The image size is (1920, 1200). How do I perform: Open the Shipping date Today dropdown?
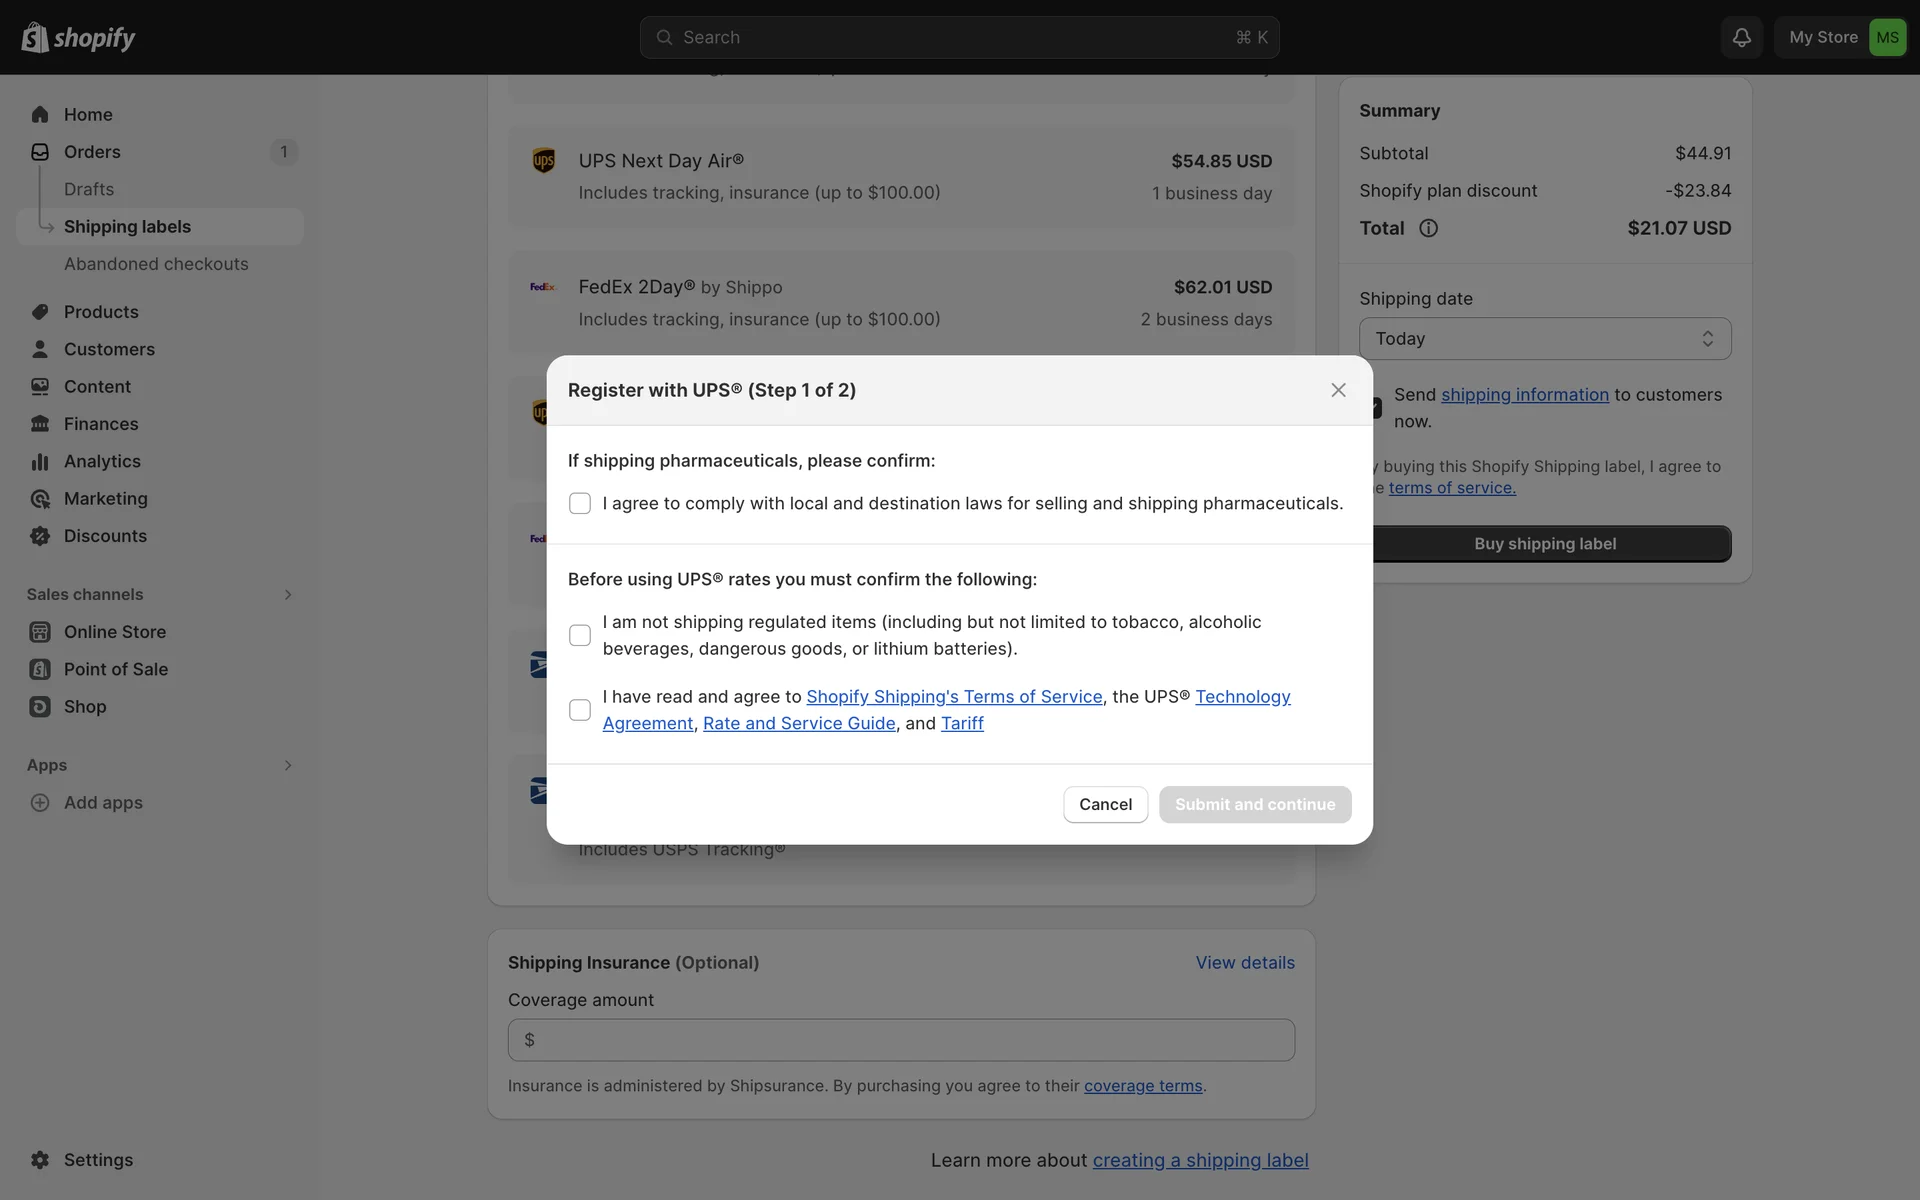[1544, 339]
